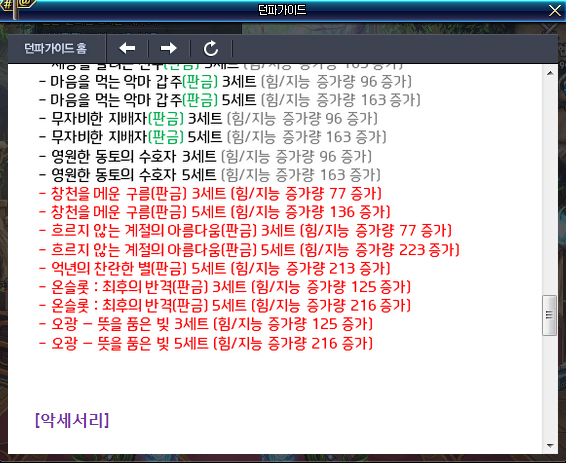The height and width of the screenshot is (463, 566).
Task: Select the 영원한 동토의 수호자 3세트 line
Action: coord(205,156)
